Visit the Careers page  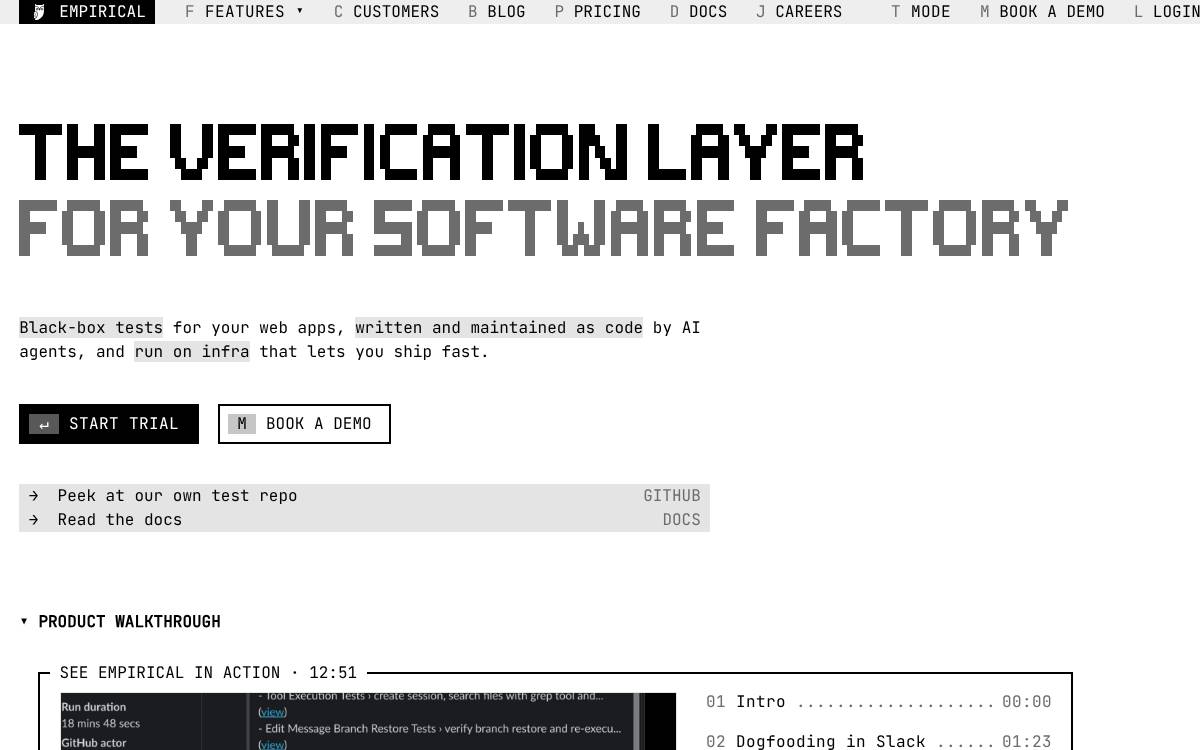(x=799, y=12)
